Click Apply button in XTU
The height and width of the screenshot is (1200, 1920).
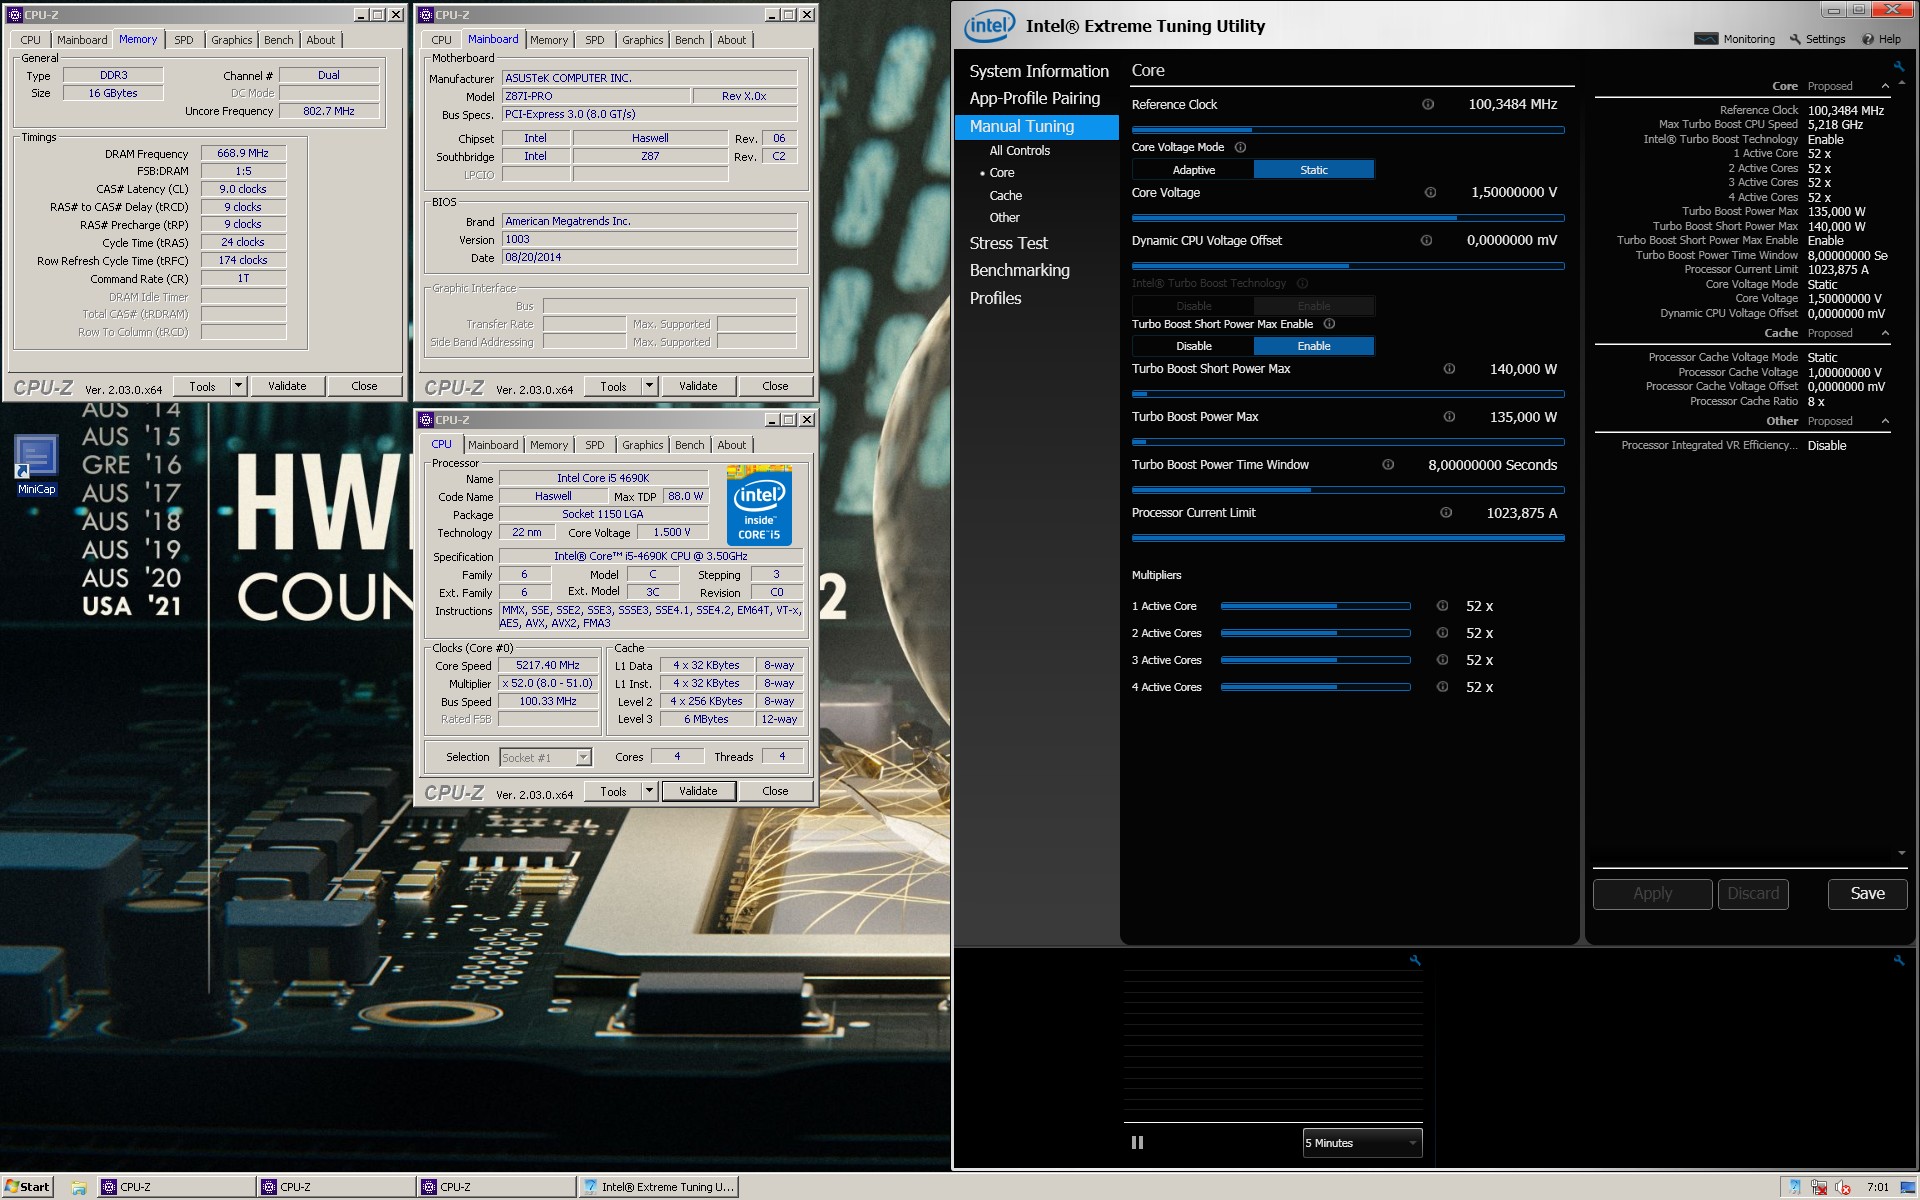(1652, 894)
